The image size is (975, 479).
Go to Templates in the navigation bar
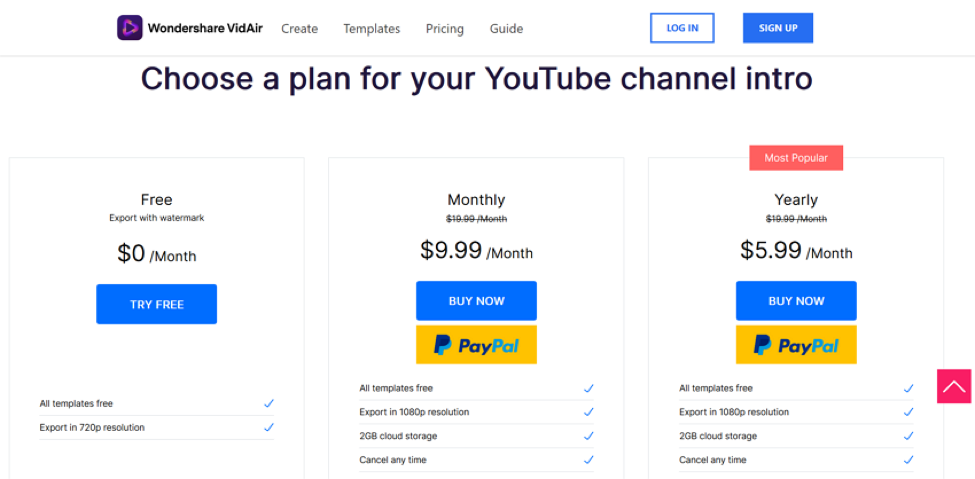click(372, 29)
